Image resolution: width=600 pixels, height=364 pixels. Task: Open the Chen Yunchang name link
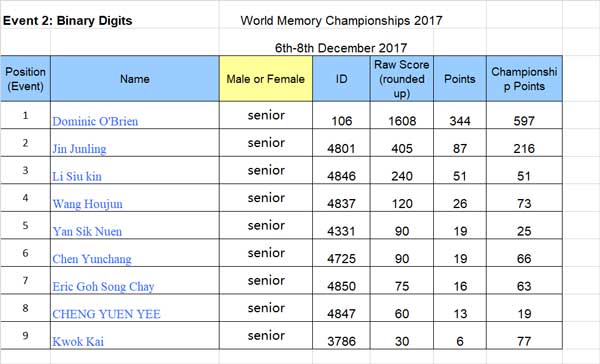point(92,259)
